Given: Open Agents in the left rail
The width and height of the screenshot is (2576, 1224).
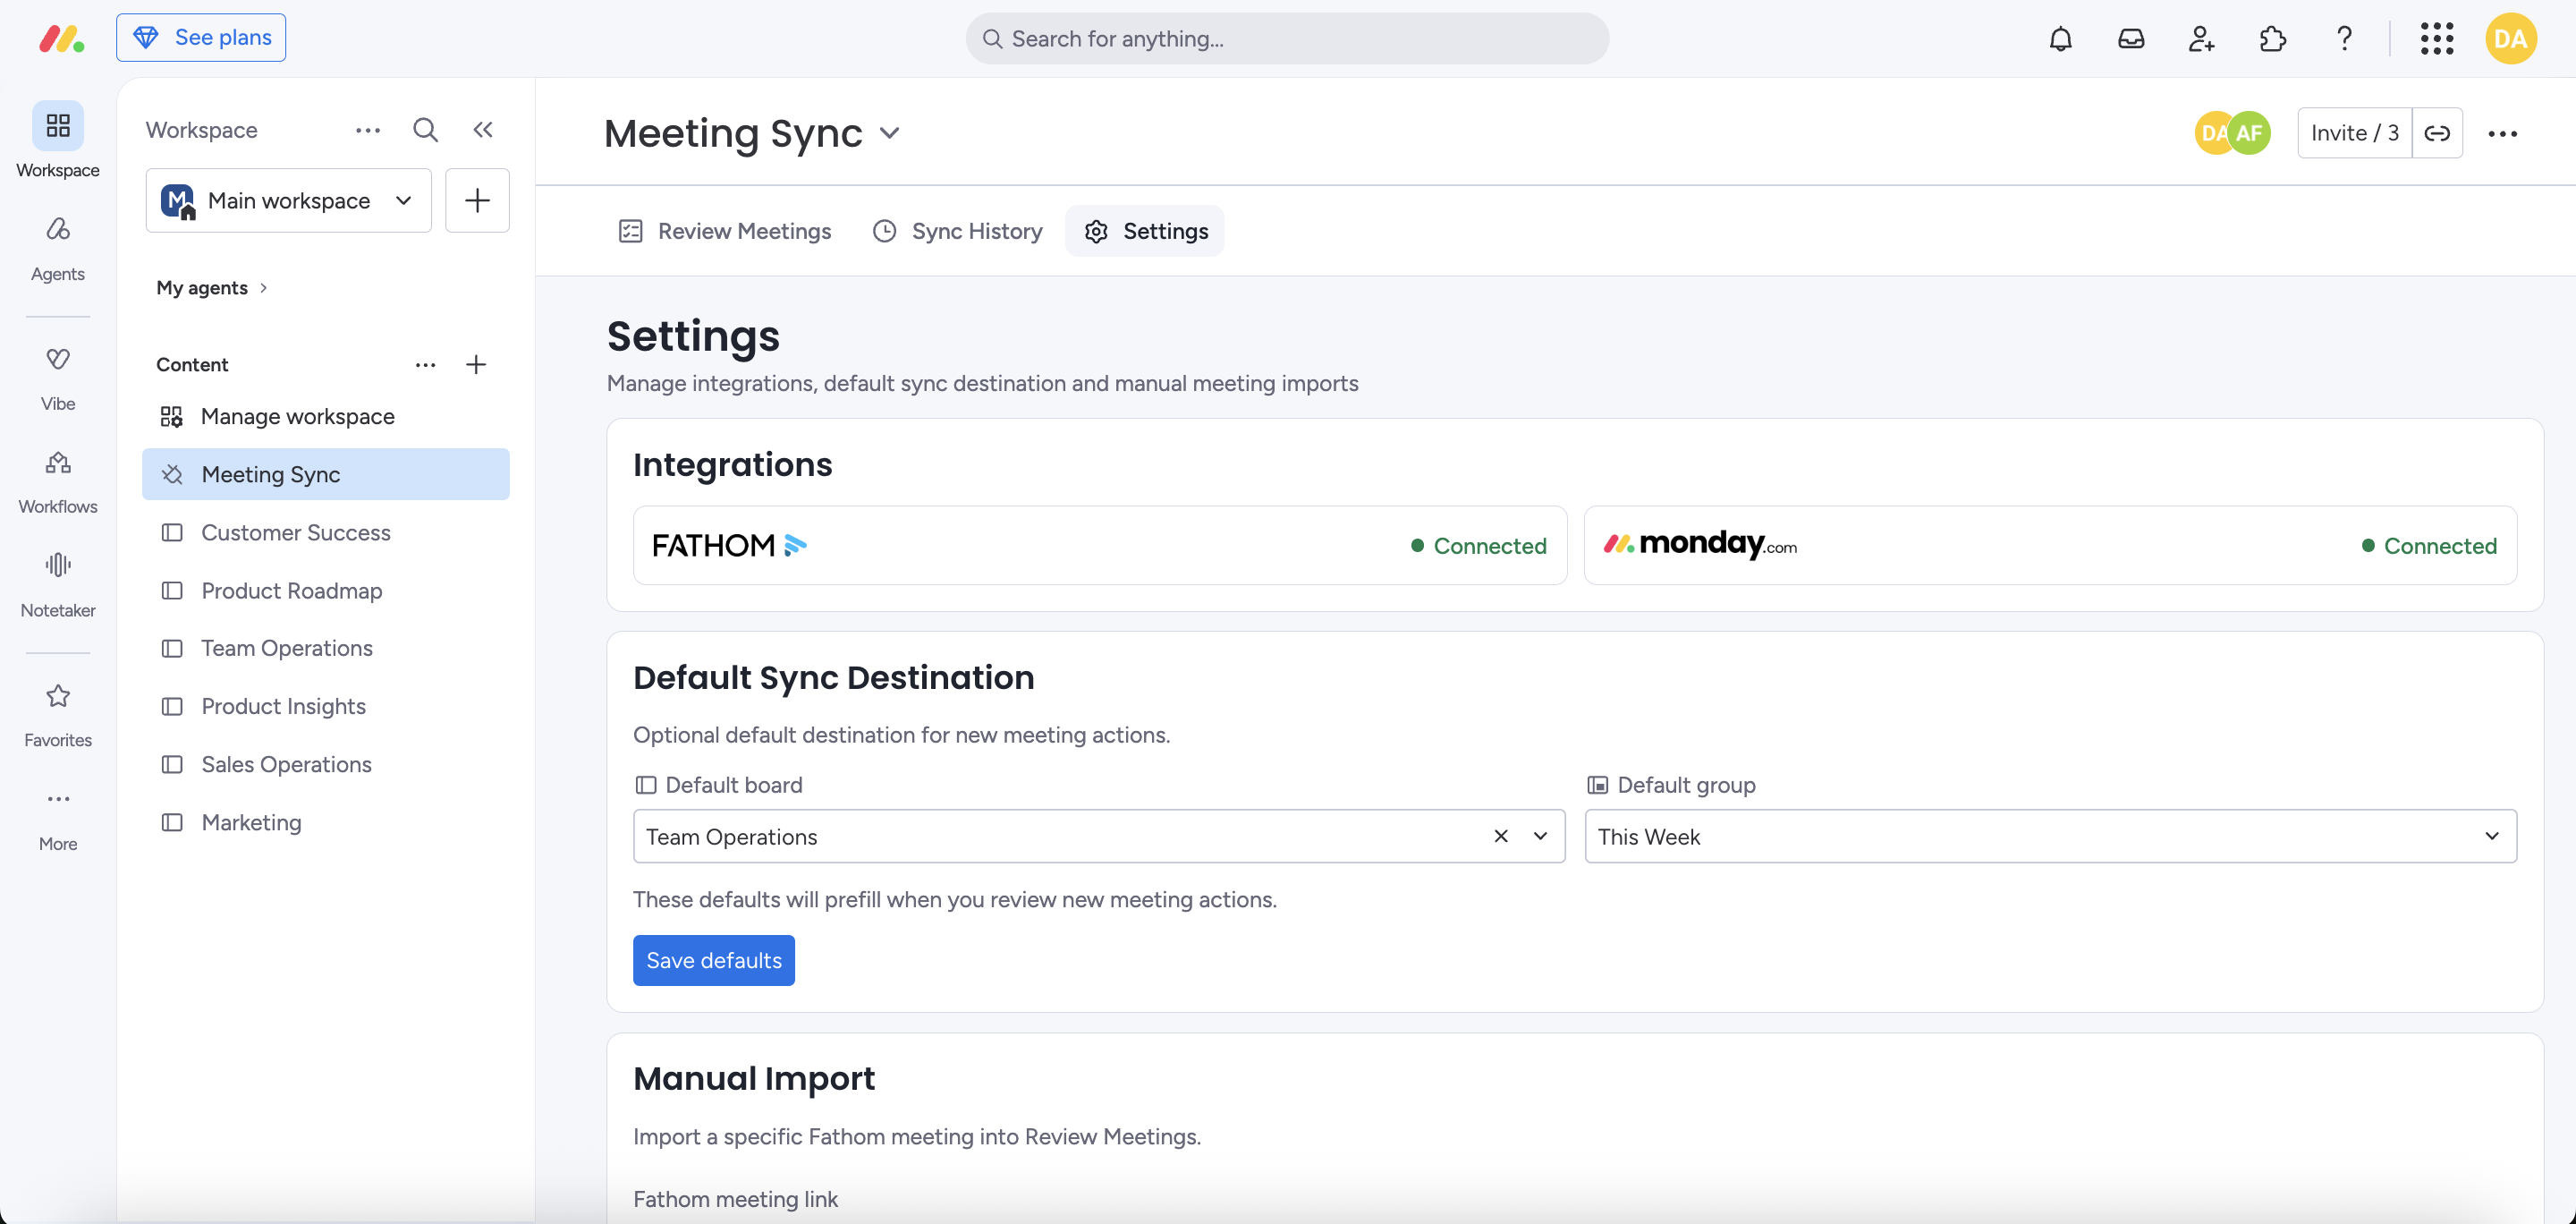Looking at the screenshot, I should (x=58, y=248).
